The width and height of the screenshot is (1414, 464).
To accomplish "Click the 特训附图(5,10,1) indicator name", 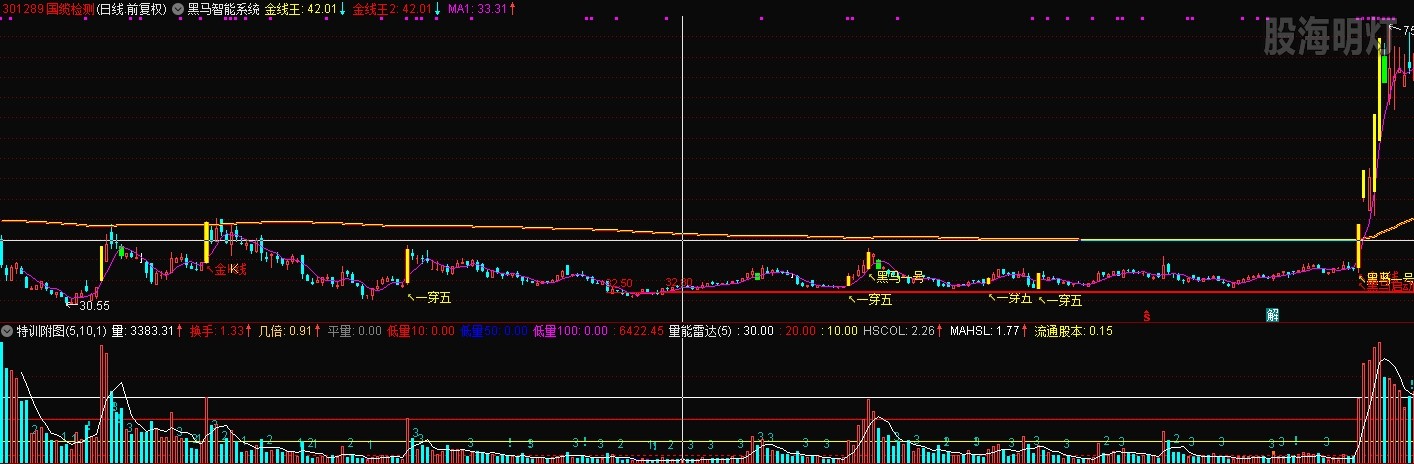I will tap(62, 330).
